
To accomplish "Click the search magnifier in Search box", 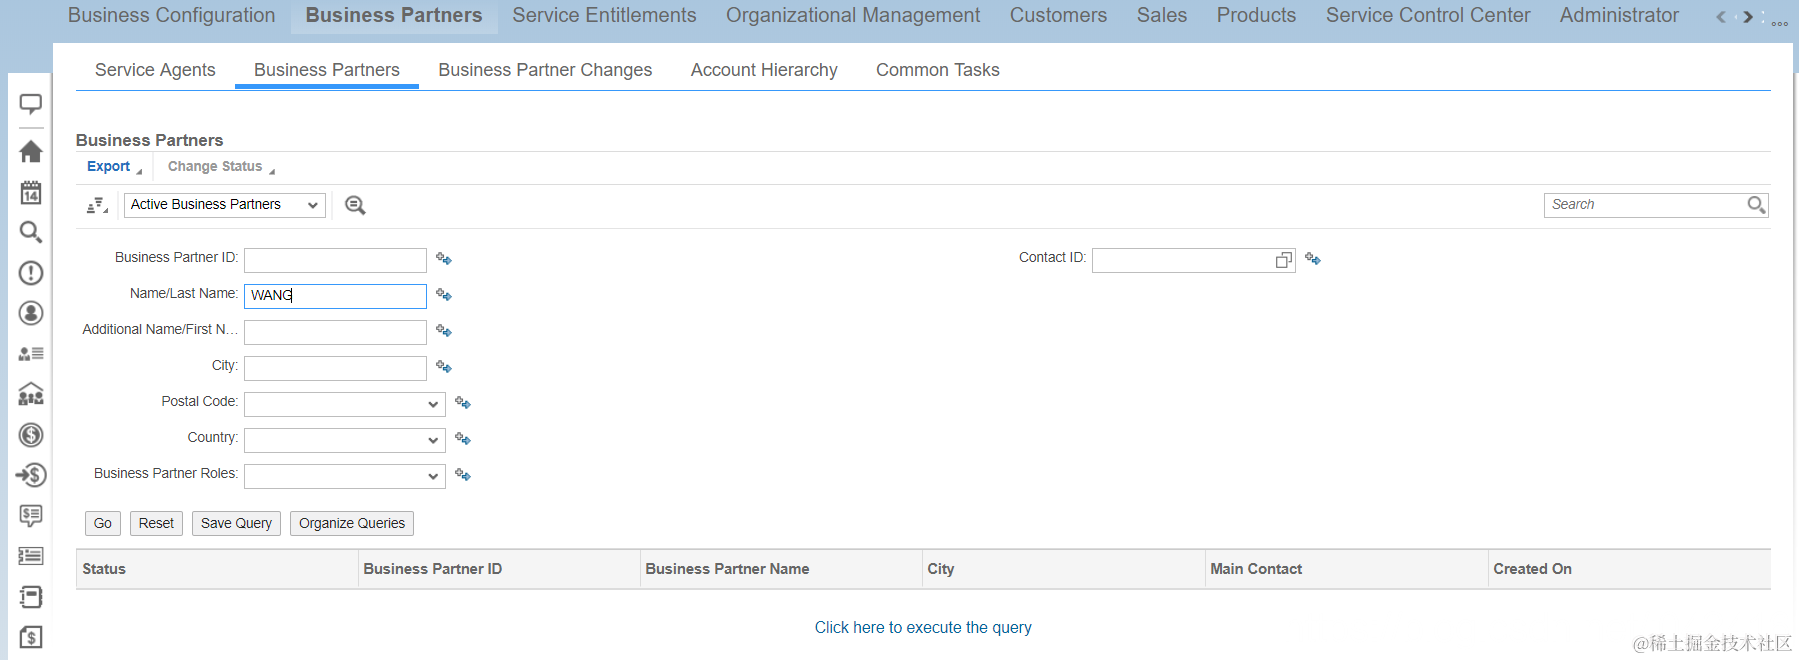I will click(1756, 205).
